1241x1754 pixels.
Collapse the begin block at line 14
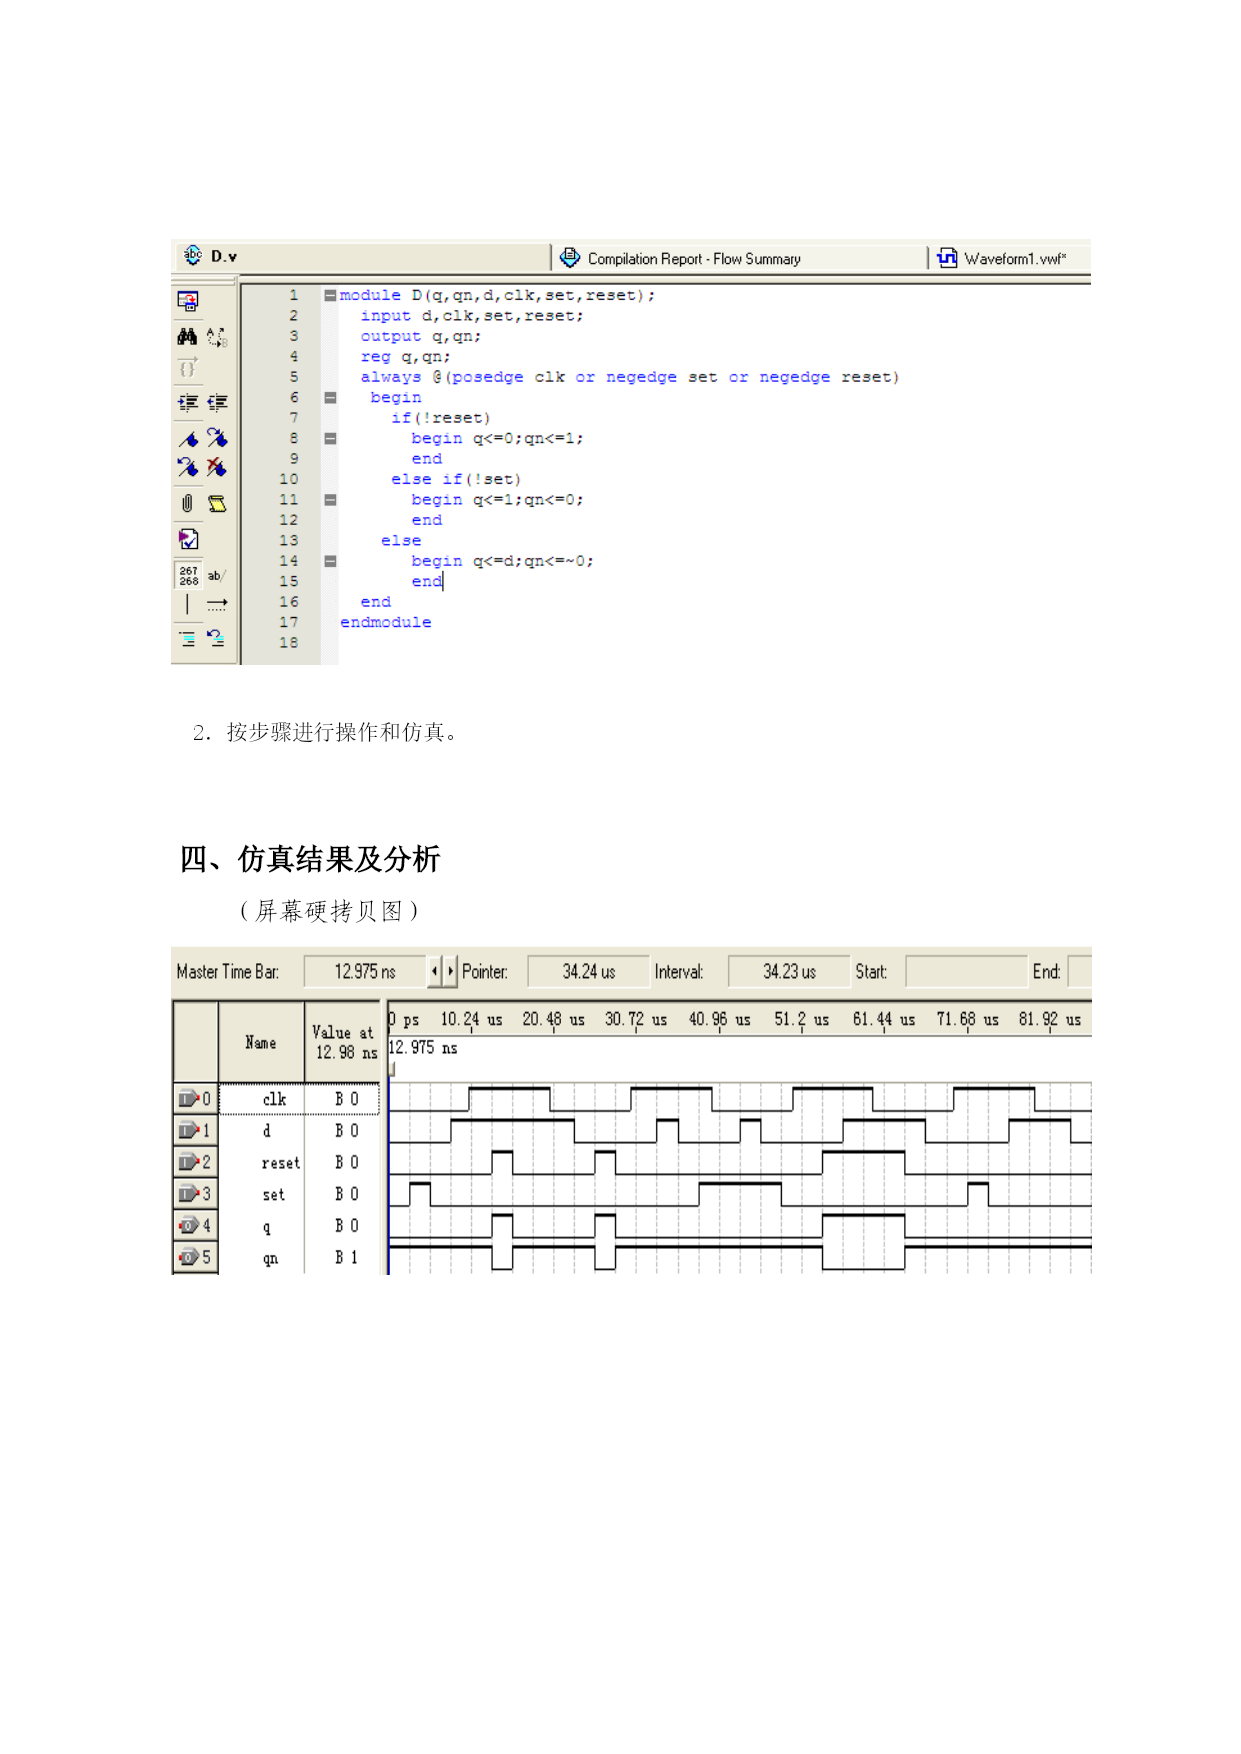(329, 561)
